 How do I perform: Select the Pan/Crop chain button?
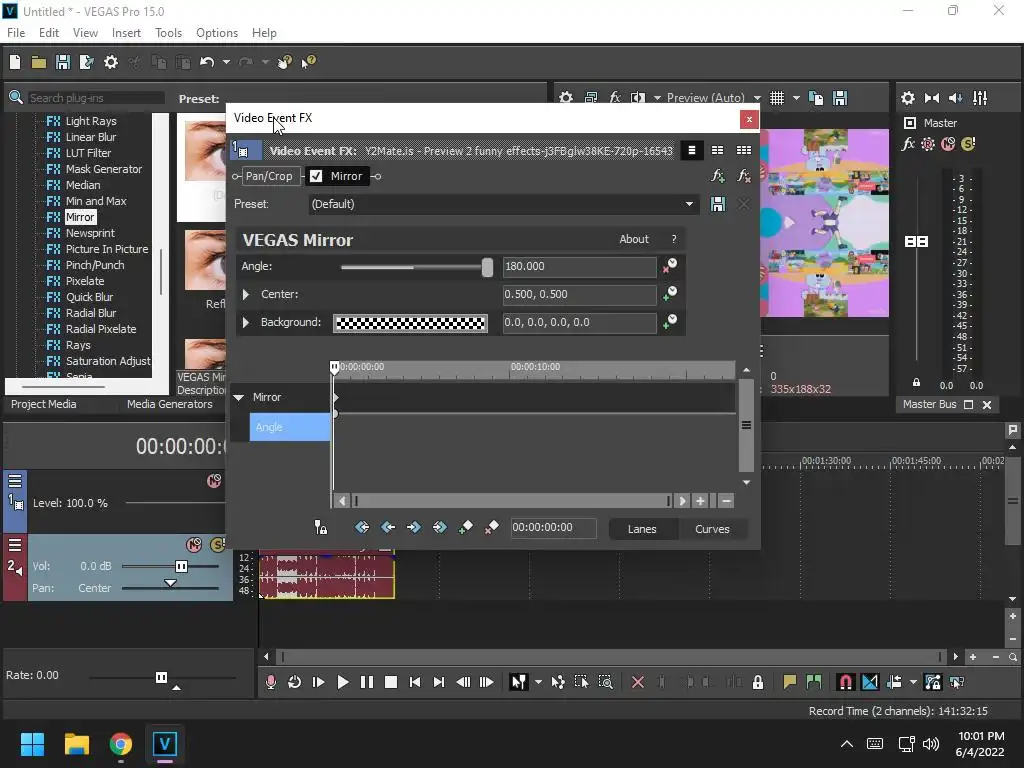click(269, 176)
